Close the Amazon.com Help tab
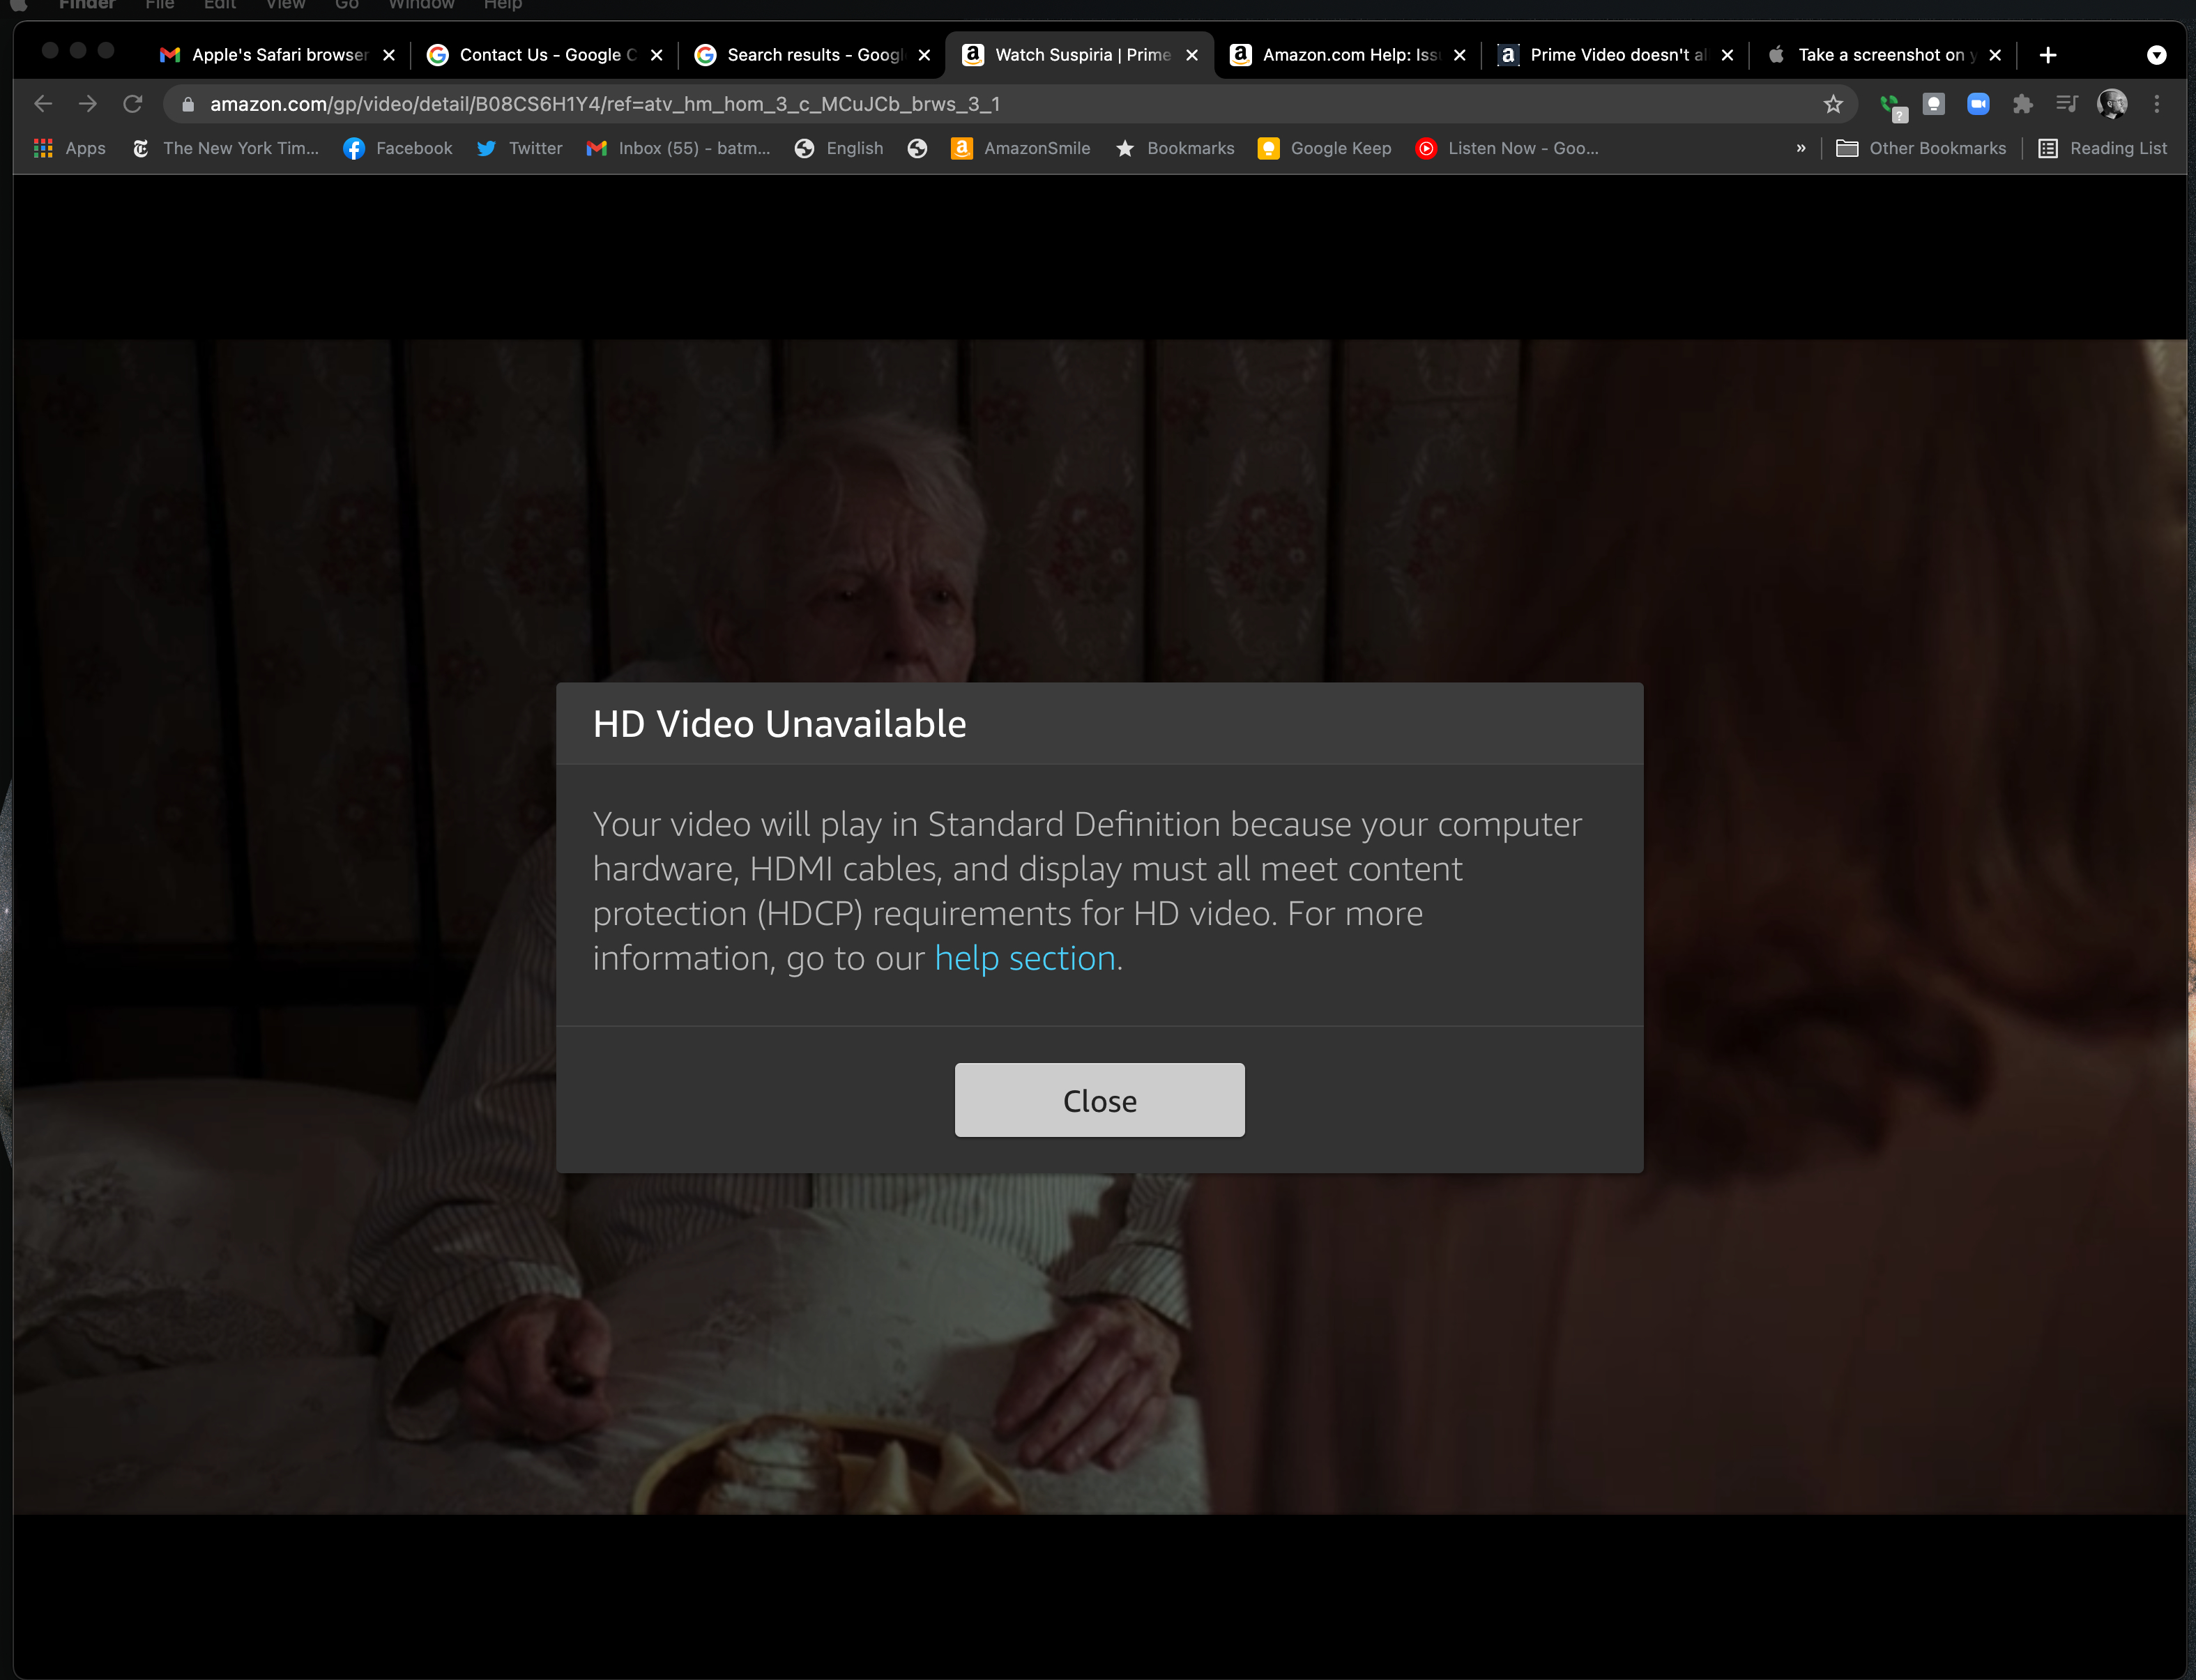The height and width of the screenshot is (1680, 2196). click(1460, 55)
